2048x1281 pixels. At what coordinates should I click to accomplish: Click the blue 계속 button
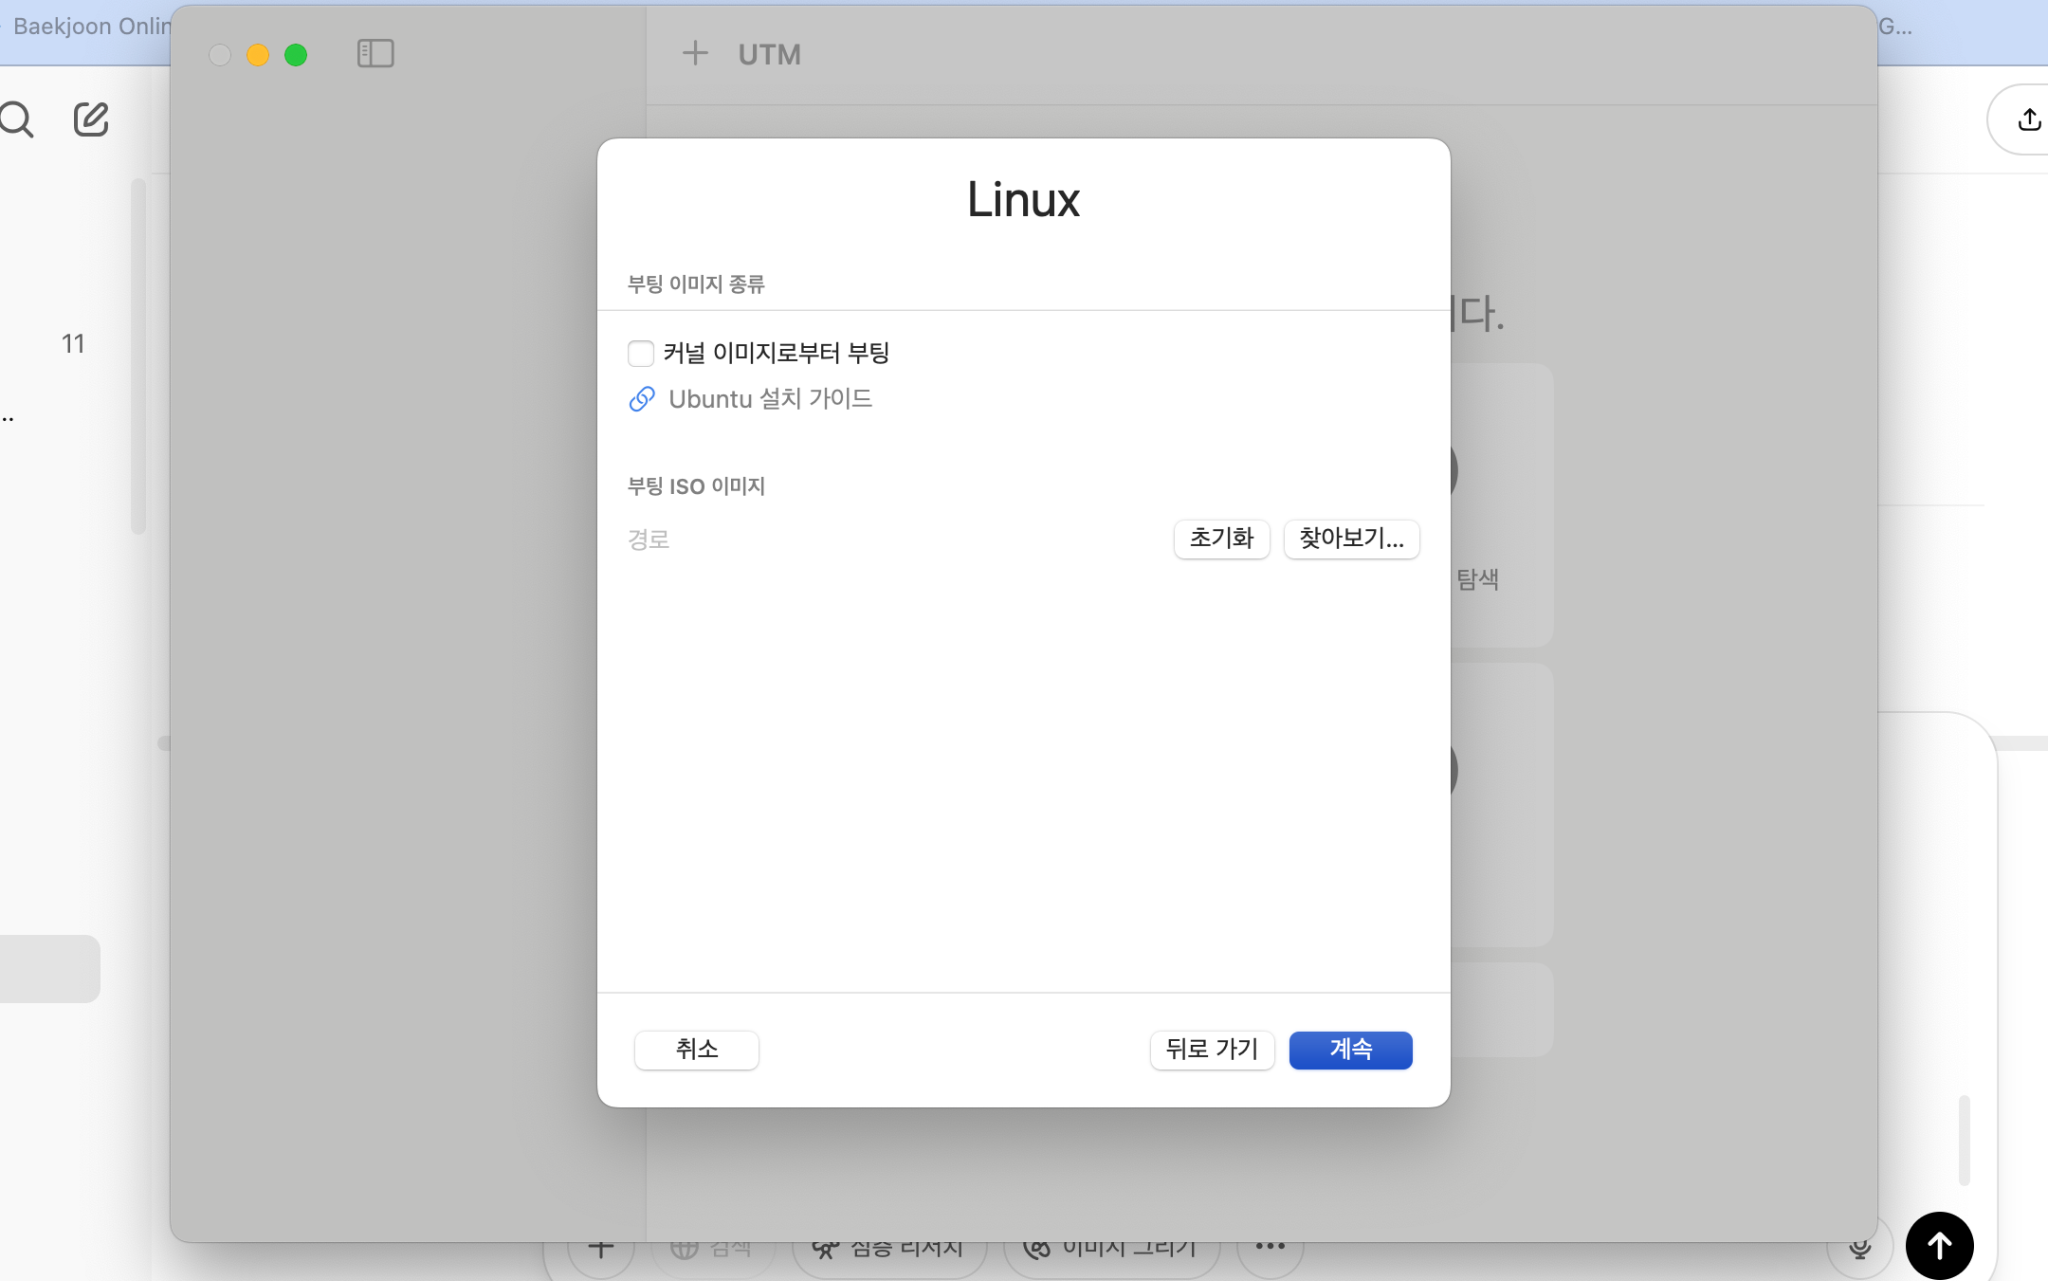1350,1049
